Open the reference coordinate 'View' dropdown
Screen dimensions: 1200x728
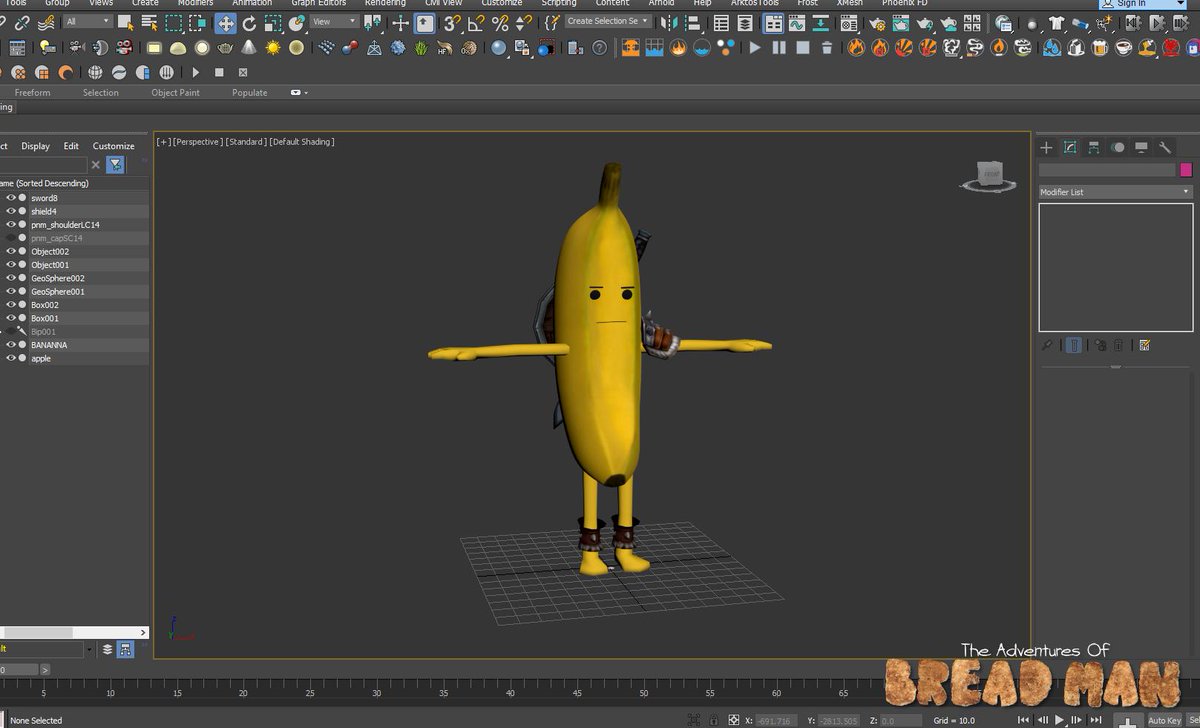[x=334, y=21]
